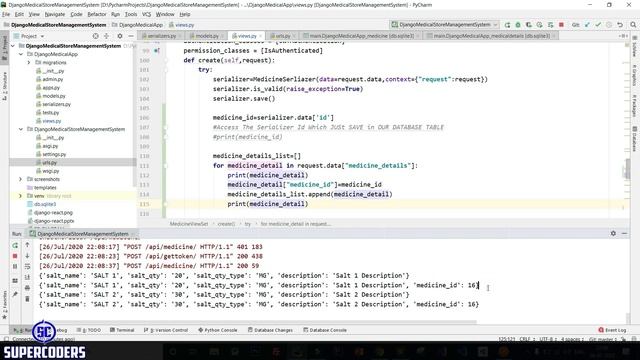The width and height of the screenshot is (640, 360).
Task: Click the create() breadcrumb
Action: point(226,224)
